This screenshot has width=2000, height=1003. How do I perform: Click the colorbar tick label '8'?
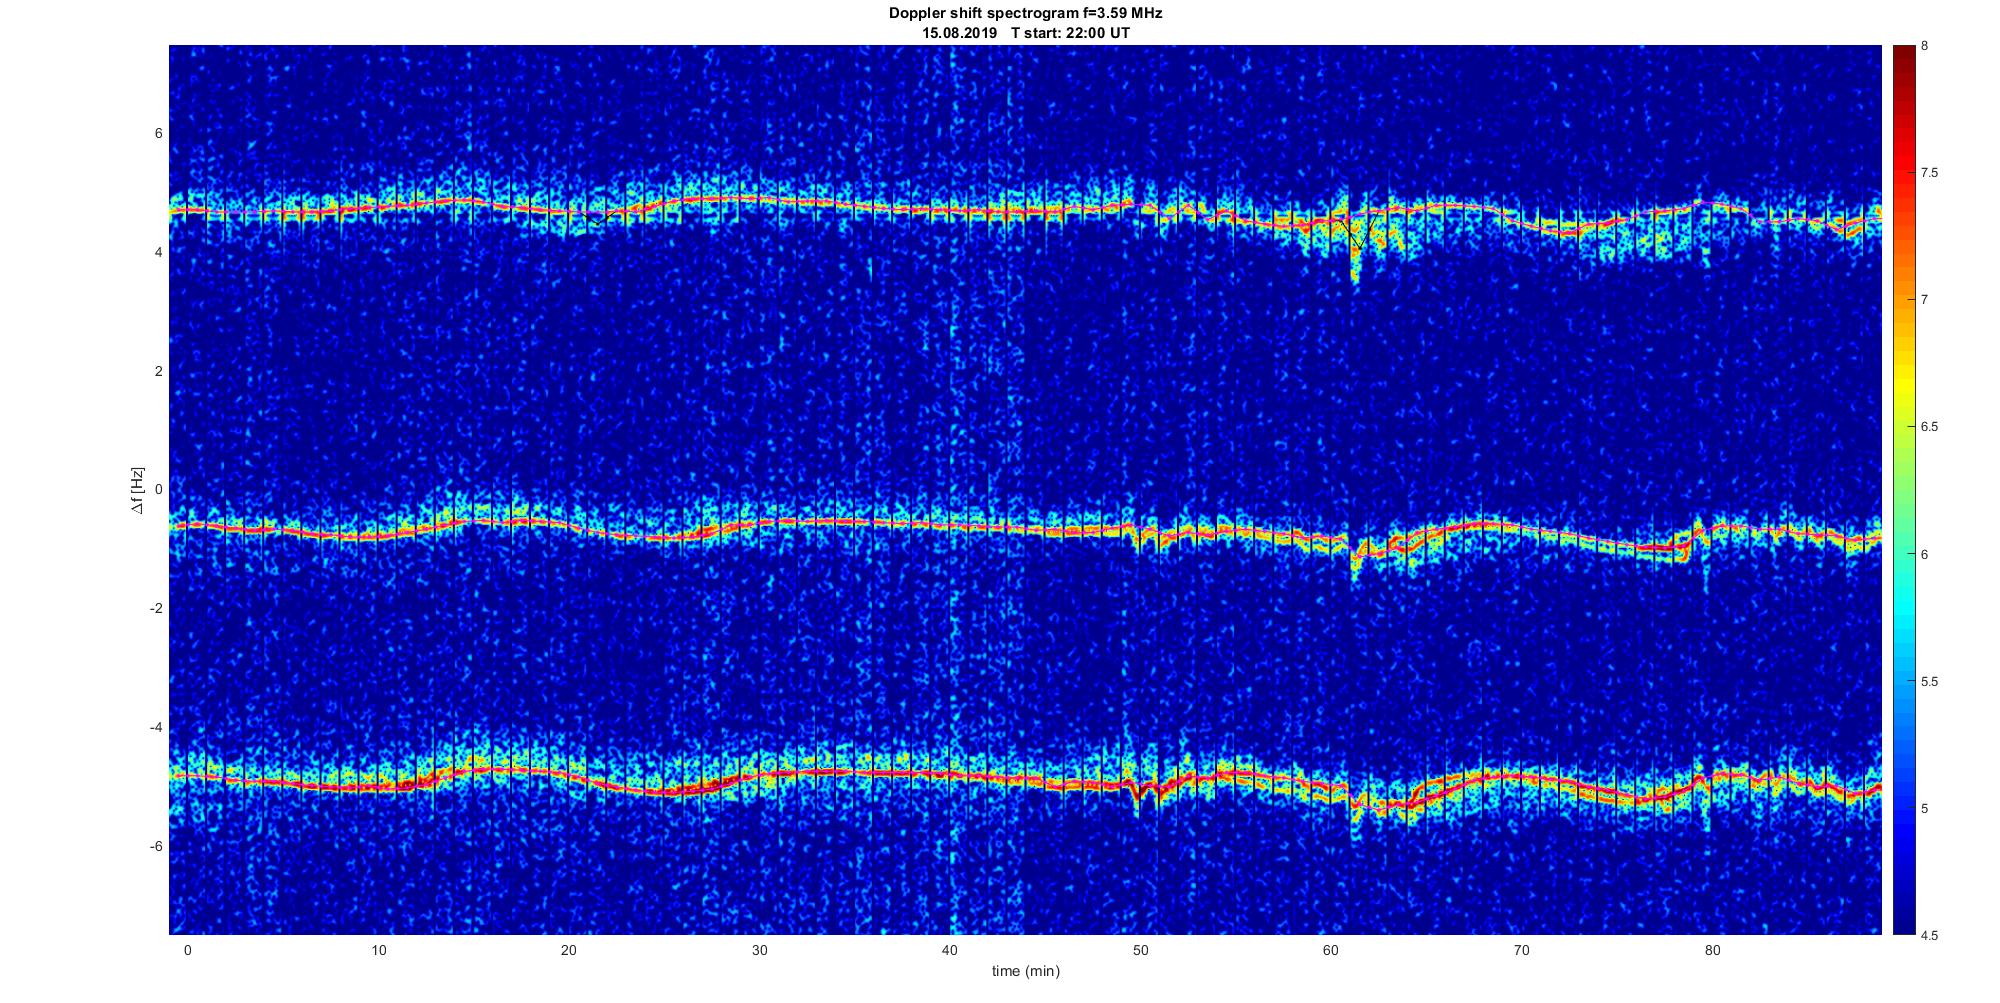pos(1924,46)
